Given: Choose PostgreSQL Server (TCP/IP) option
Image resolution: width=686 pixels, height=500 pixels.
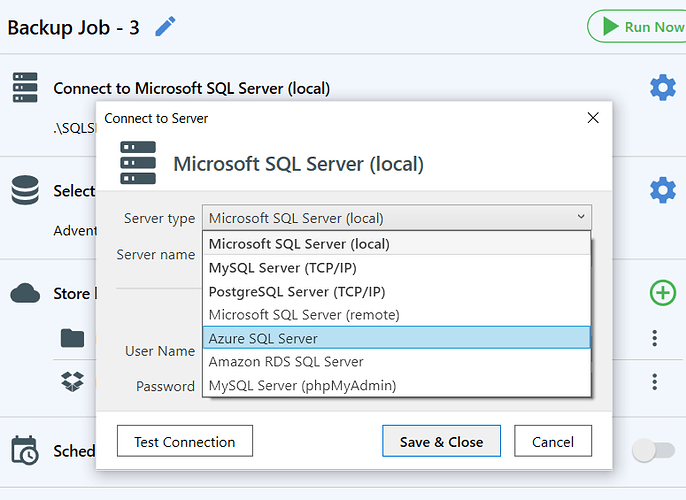Looking at the screenshot, I should (x=396, y=291).
